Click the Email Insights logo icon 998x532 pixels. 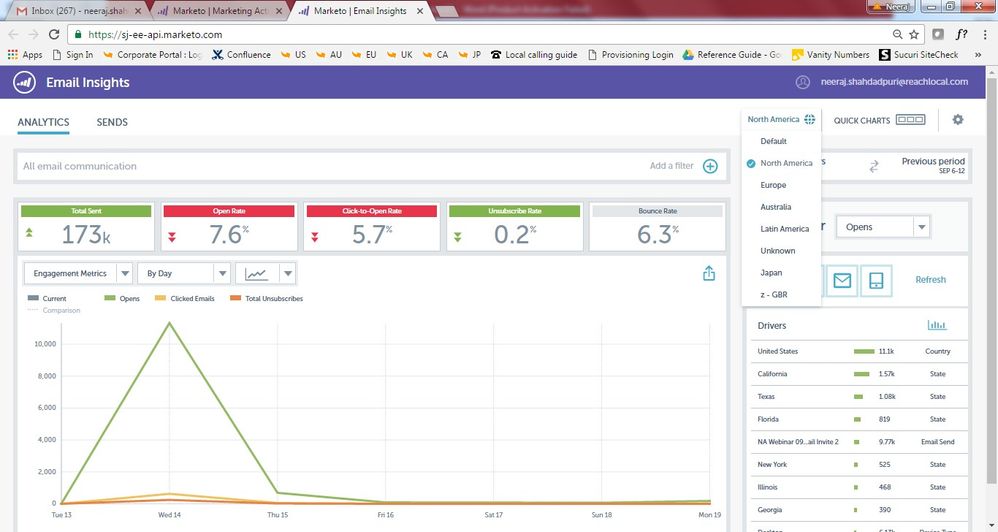[25, 82]
